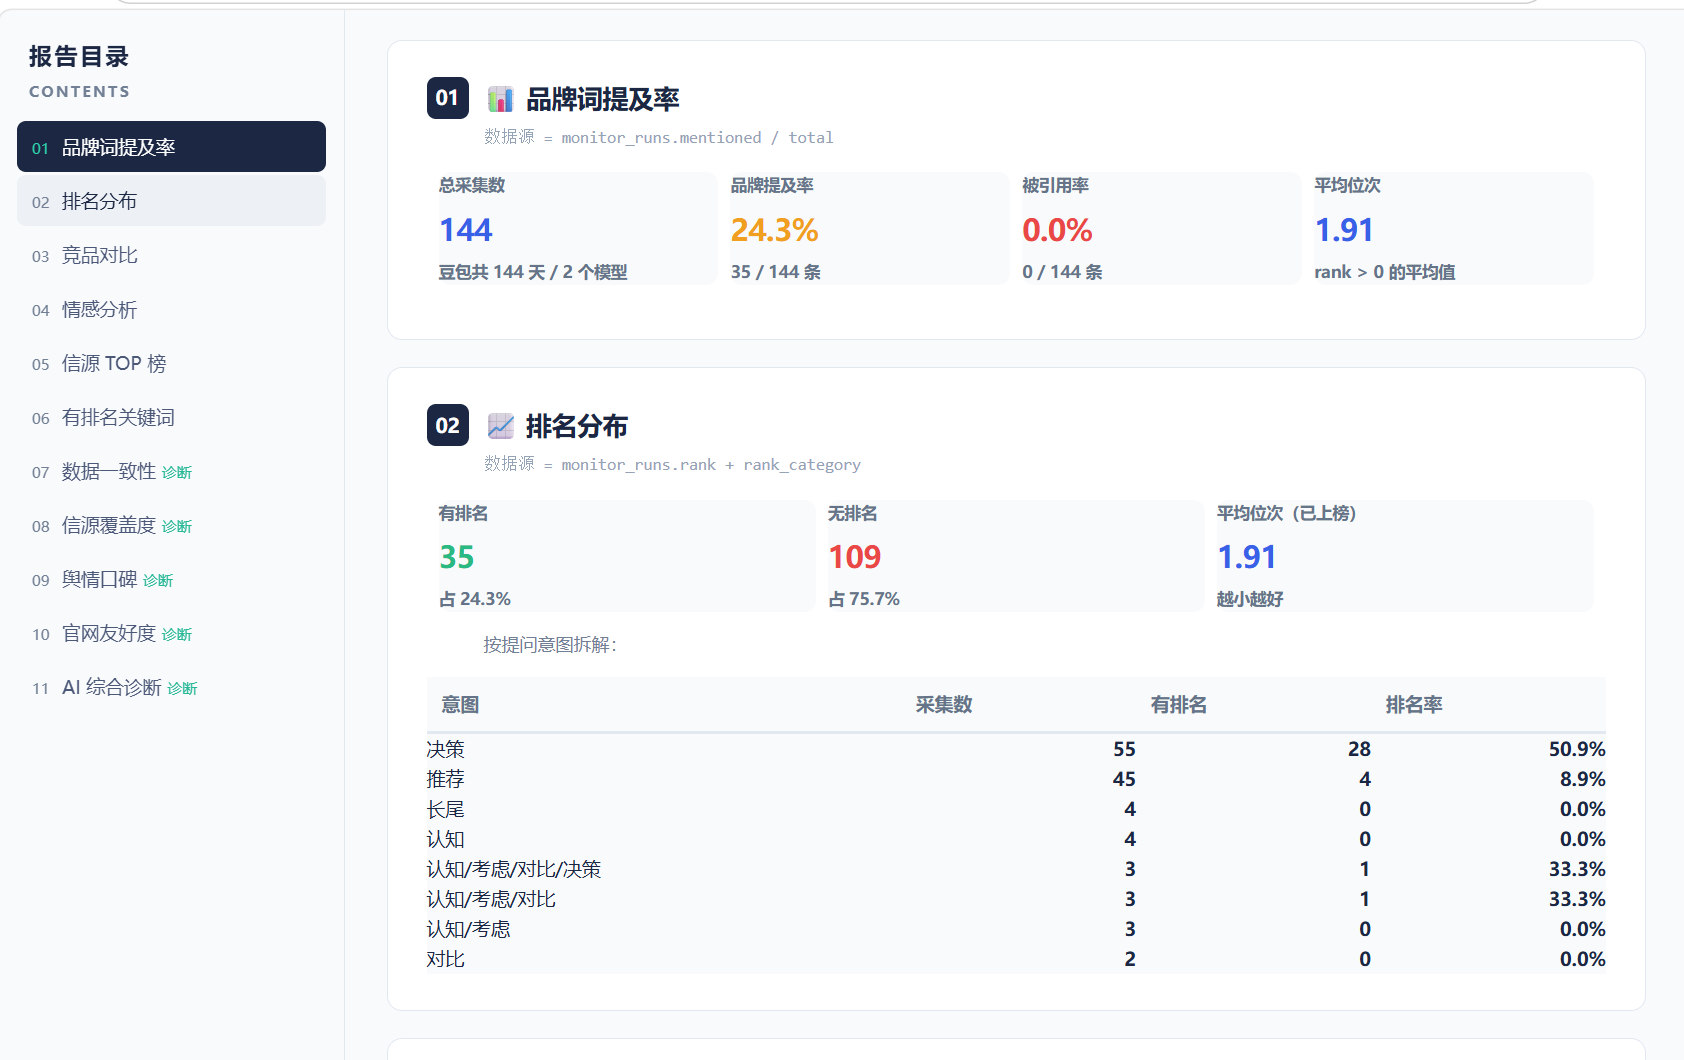
Task: Open 07 数据一致性 diagnosis entry
Action: point(171,471)
